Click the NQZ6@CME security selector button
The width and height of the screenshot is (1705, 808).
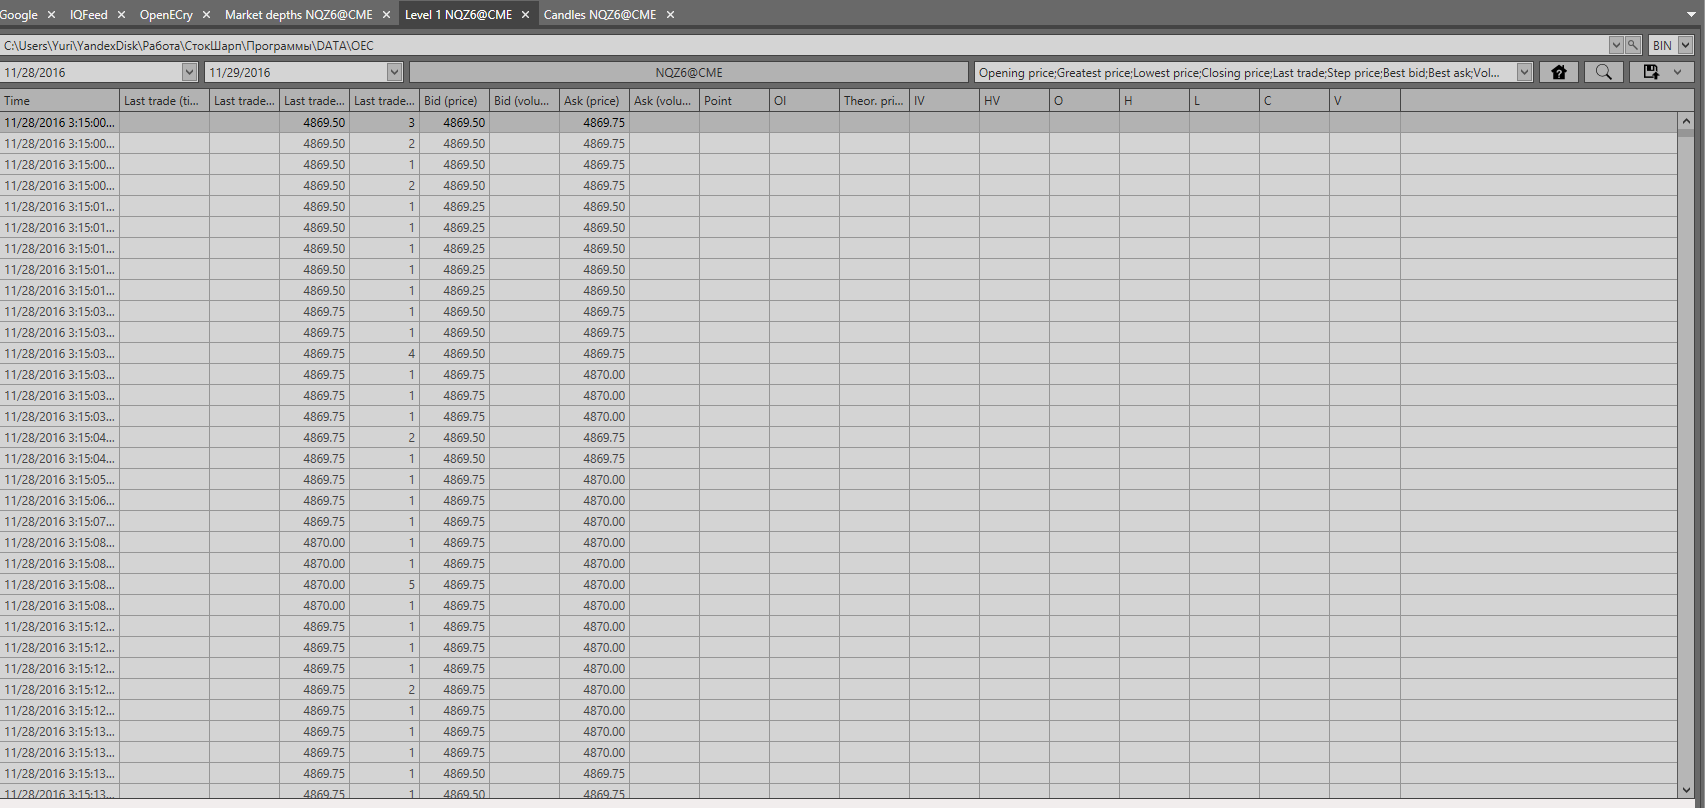tap(688, 72)
